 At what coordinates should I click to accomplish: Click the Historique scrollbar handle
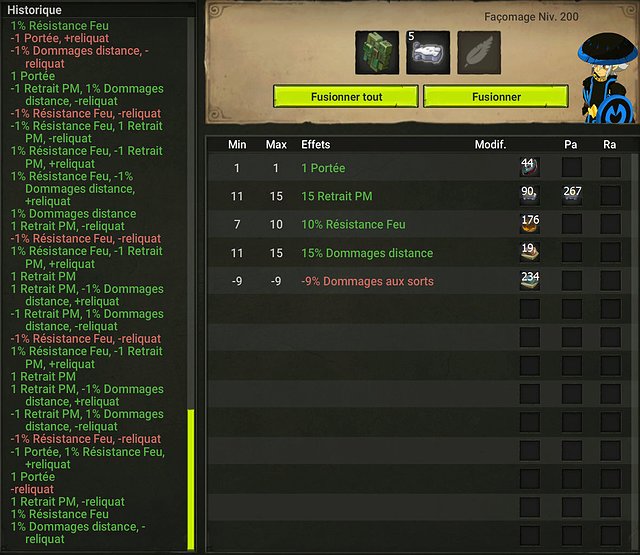191,480
